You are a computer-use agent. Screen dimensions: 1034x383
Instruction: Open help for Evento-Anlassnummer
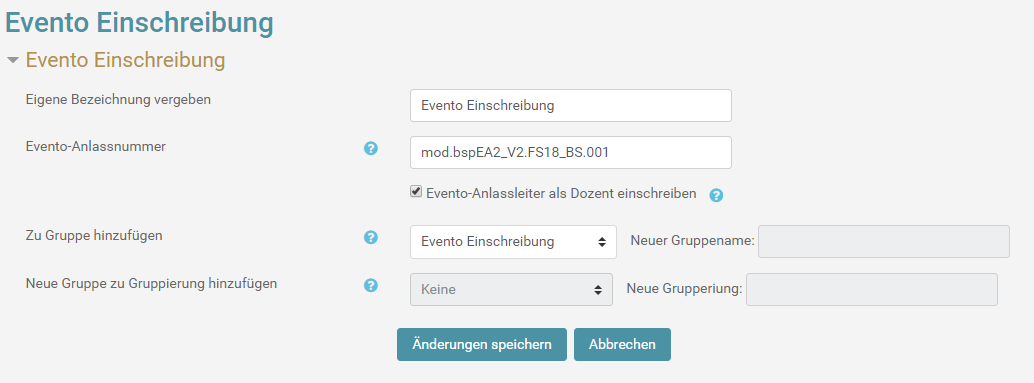[371, 148]
